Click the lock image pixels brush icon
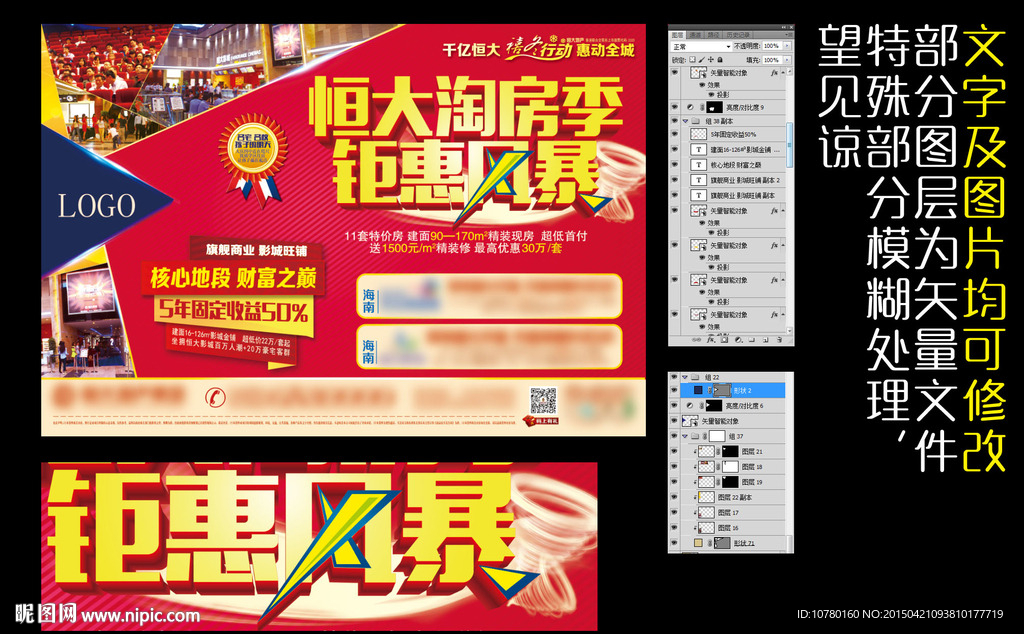Screen dimensions: 1024x634 [701, 60]
